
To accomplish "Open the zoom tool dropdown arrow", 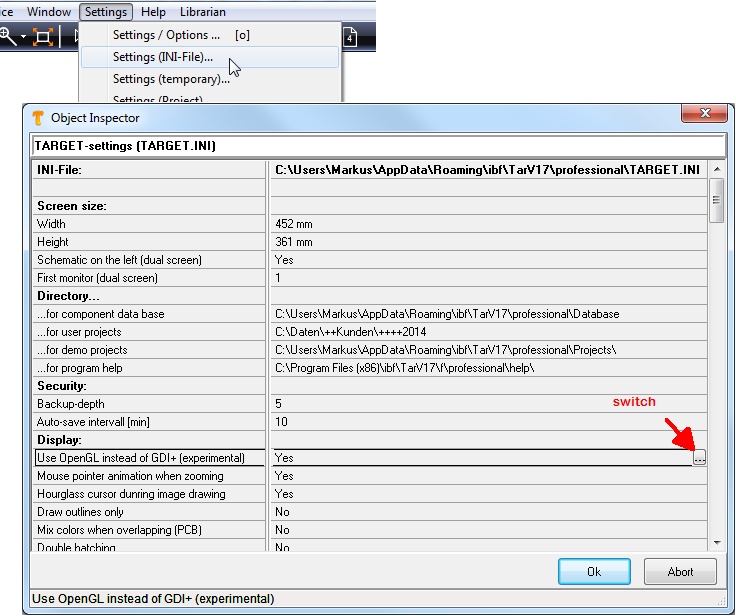I will click(23, 37).
